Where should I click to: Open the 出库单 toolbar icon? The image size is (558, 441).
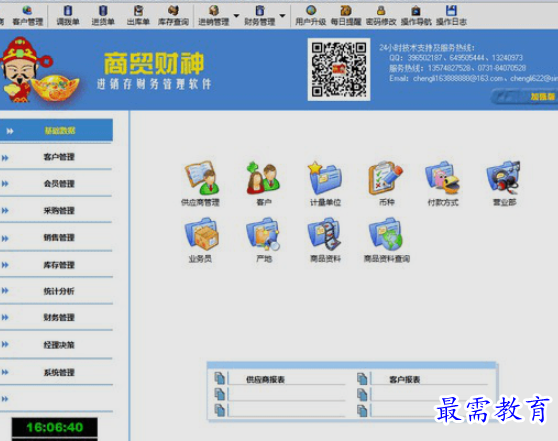click(x=138, y=16)
